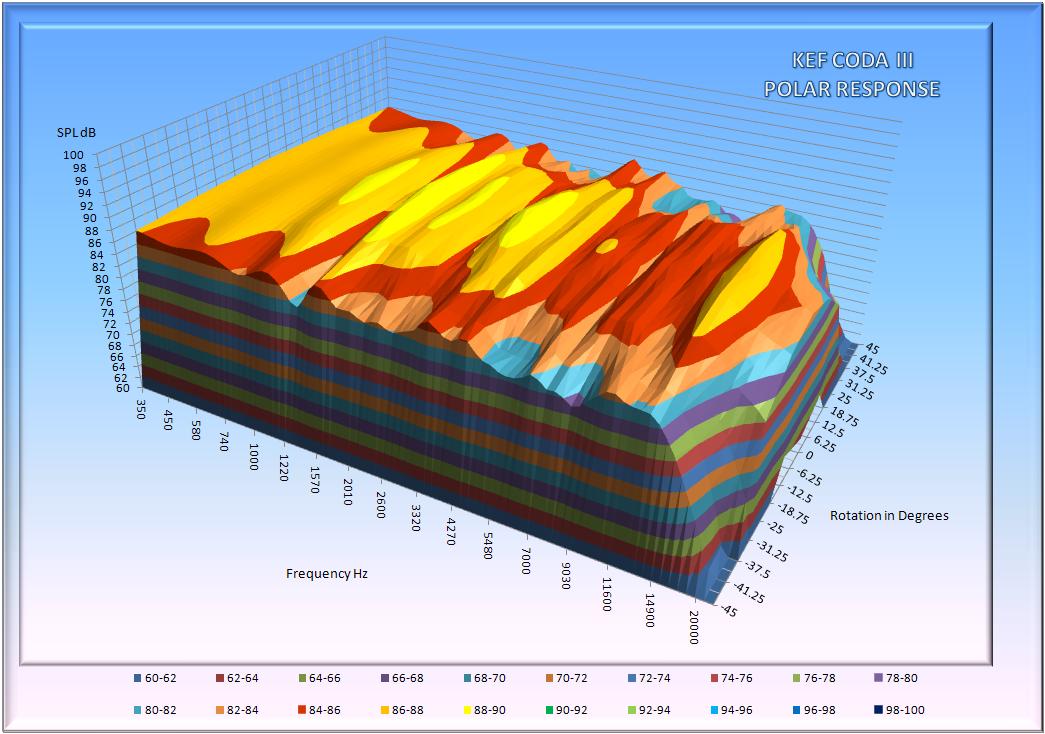Select the 92-94 legend swatch
1045x734 pixels.
click(632, 710)
